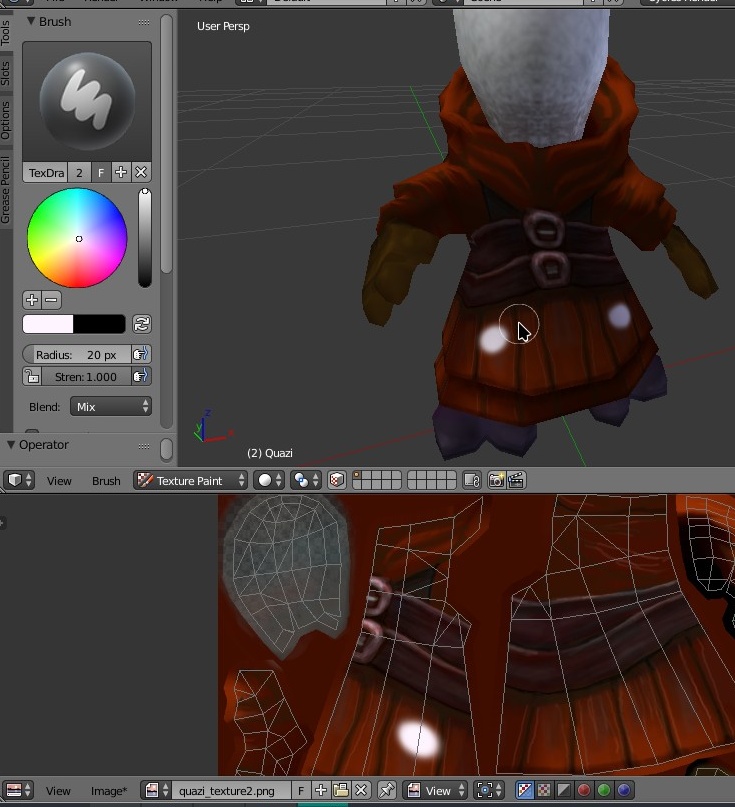Open the Texture Paint mode dropdown

(191, 480)
